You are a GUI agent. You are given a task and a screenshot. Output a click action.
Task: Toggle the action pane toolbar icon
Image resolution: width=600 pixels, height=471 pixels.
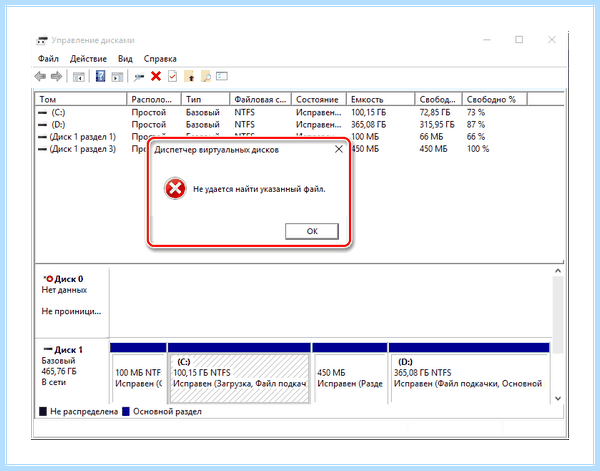(117, 77)
